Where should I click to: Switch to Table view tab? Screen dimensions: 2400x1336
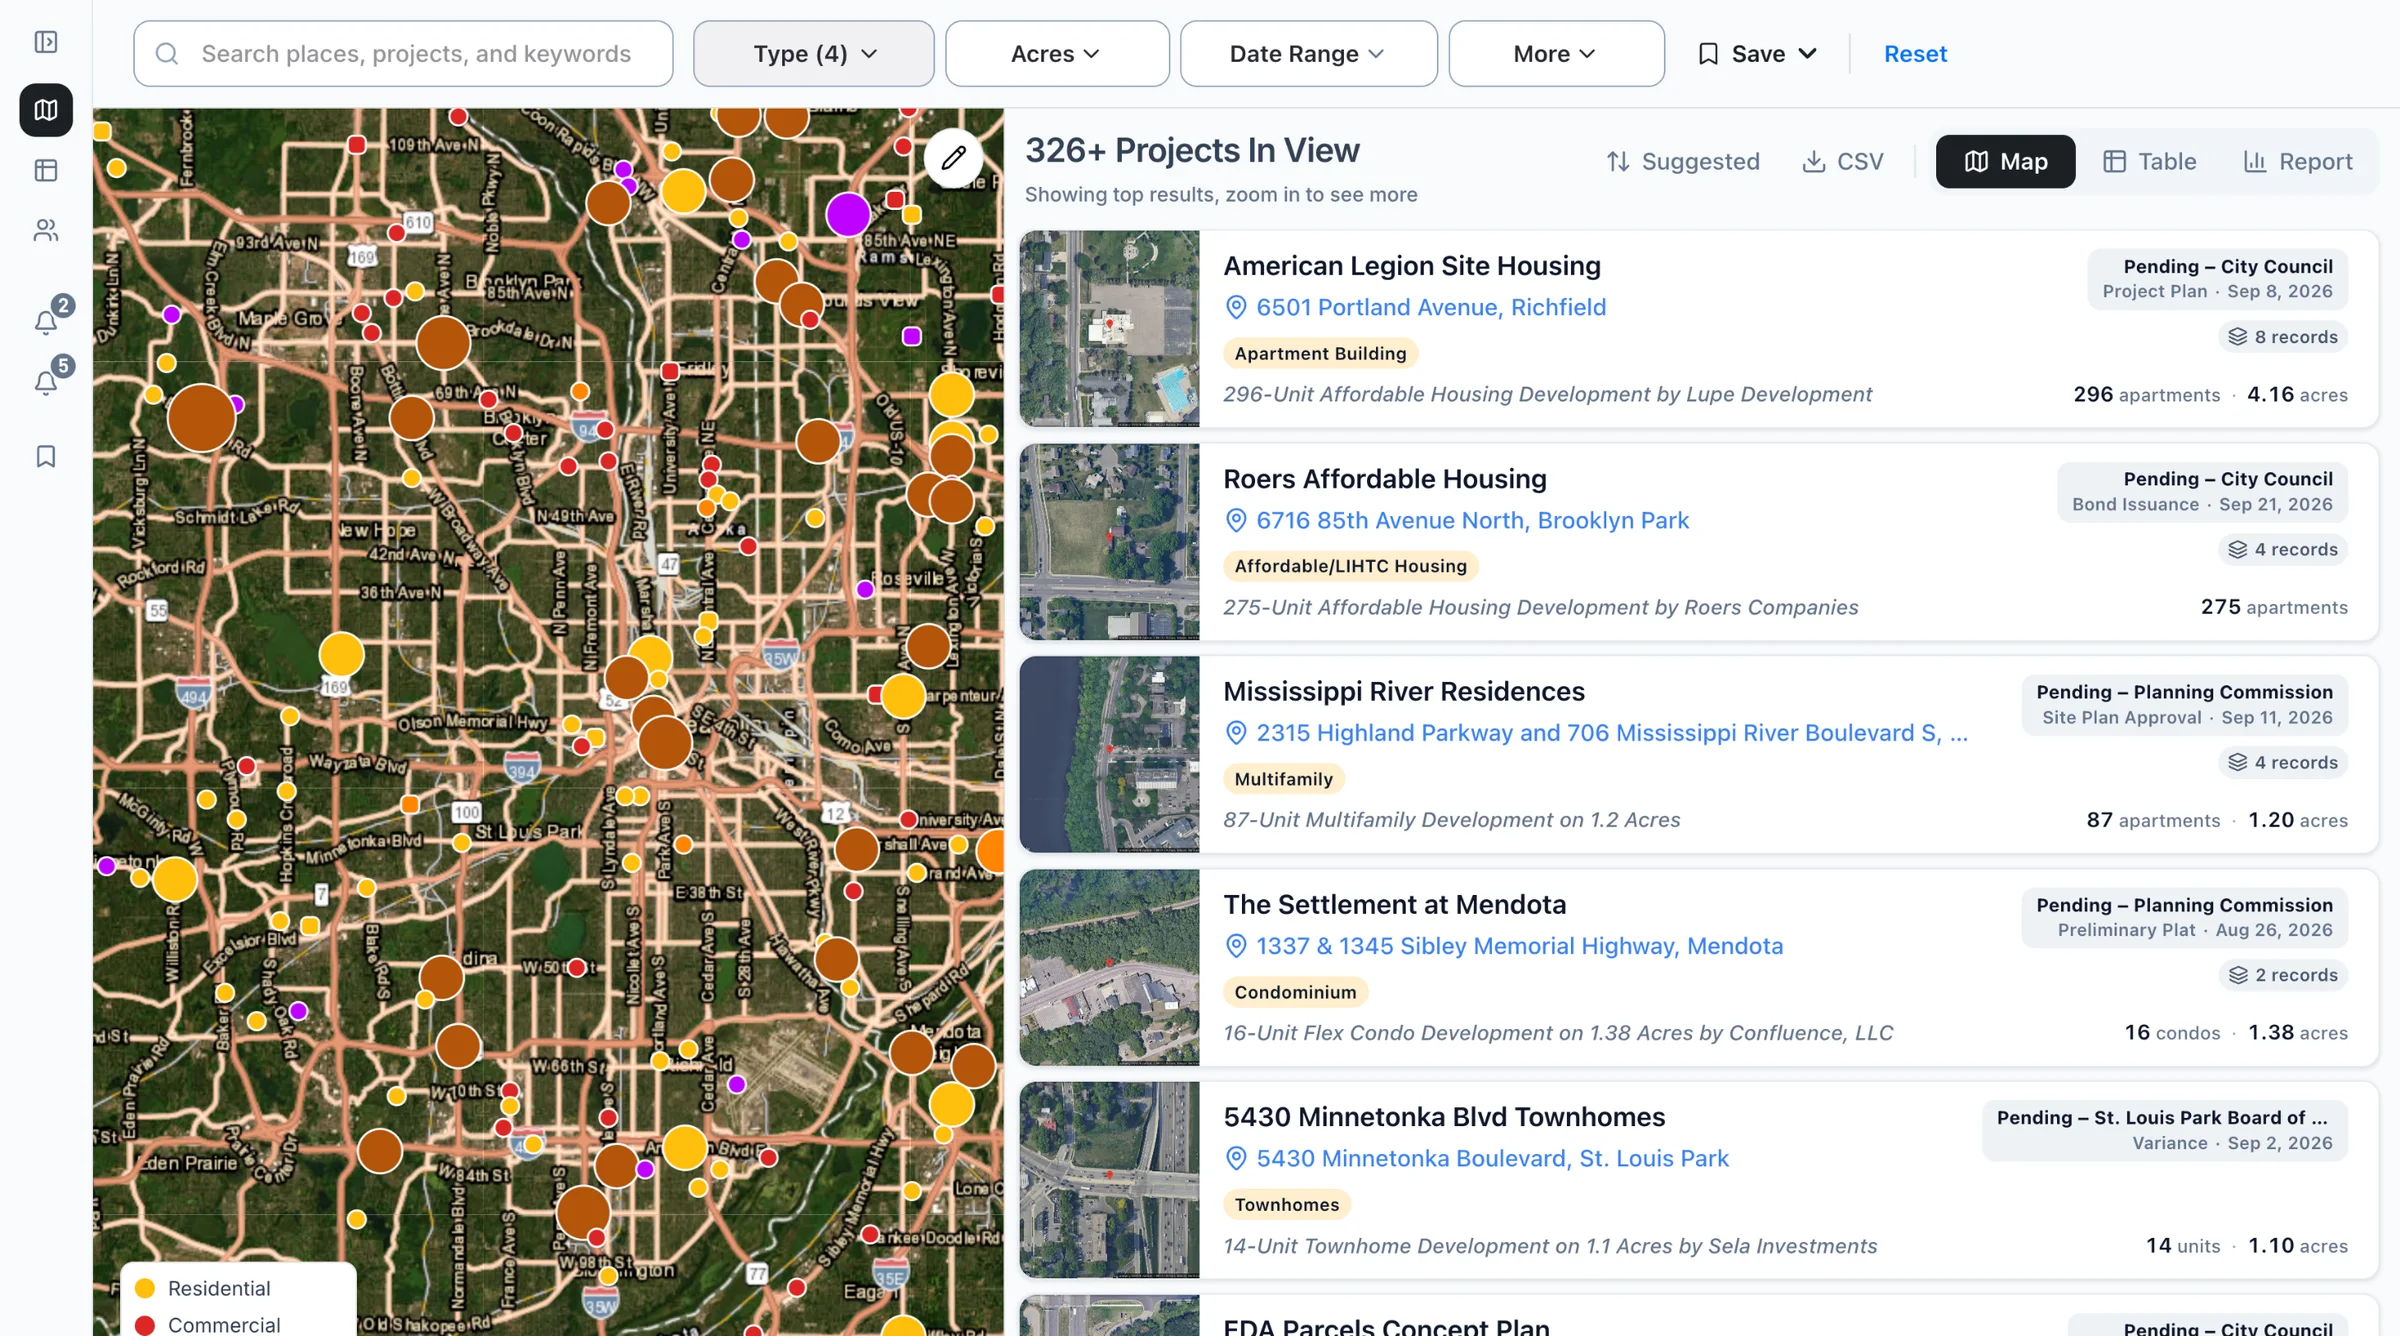coord(2149,162)
